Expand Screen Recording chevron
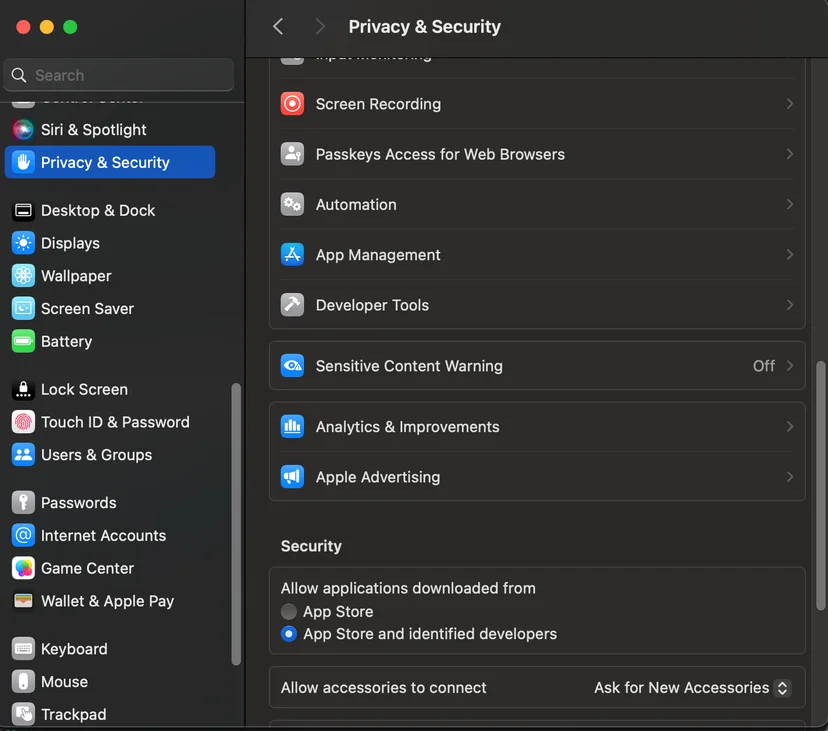 tap(789, 104)
